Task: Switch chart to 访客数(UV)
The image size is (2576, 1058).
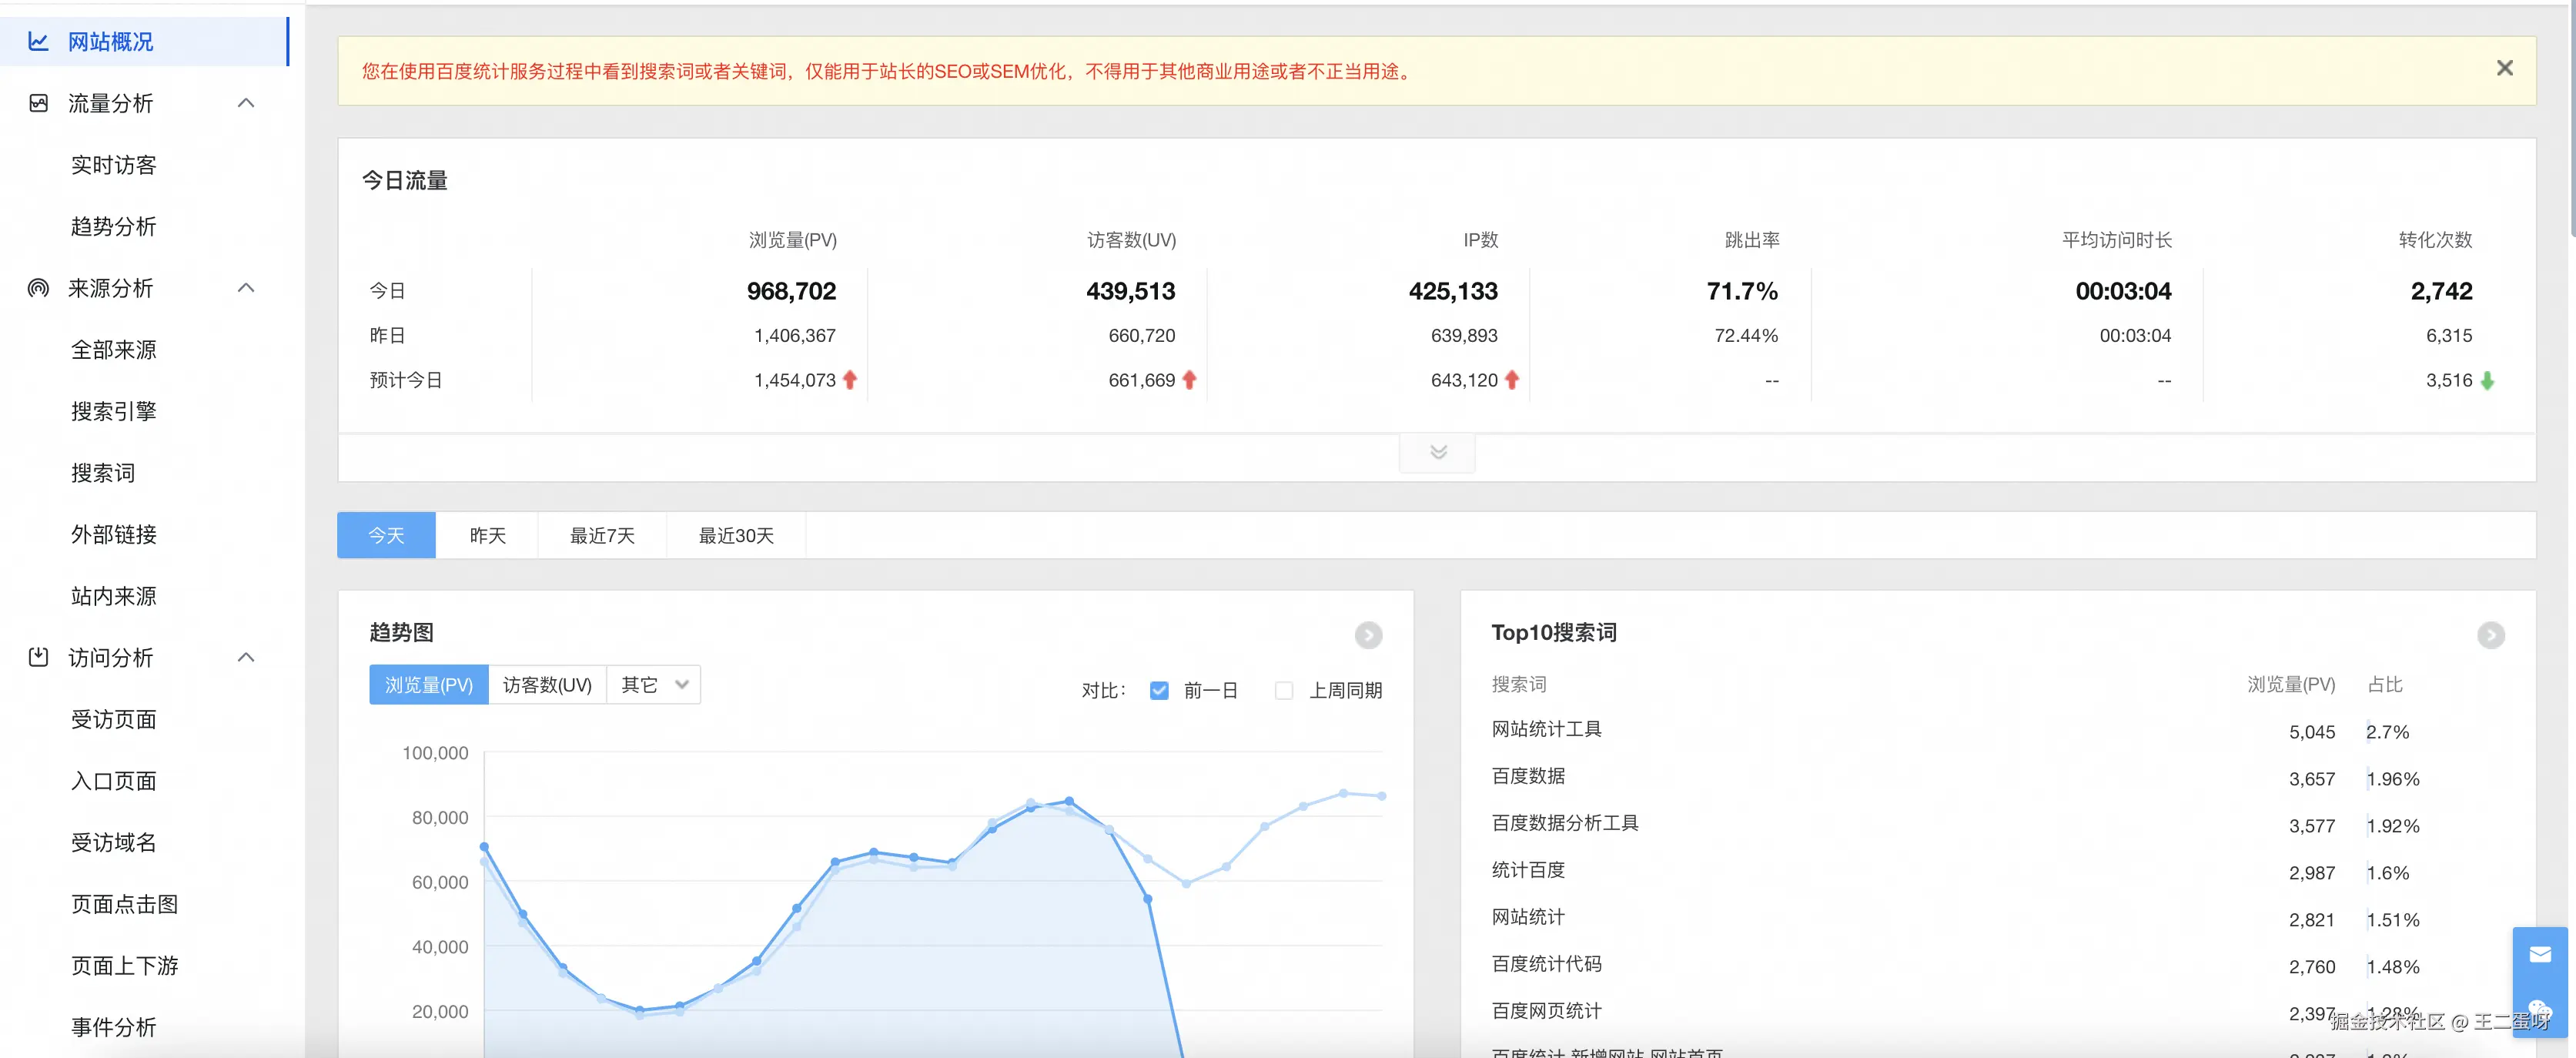Action: [547, 685]
